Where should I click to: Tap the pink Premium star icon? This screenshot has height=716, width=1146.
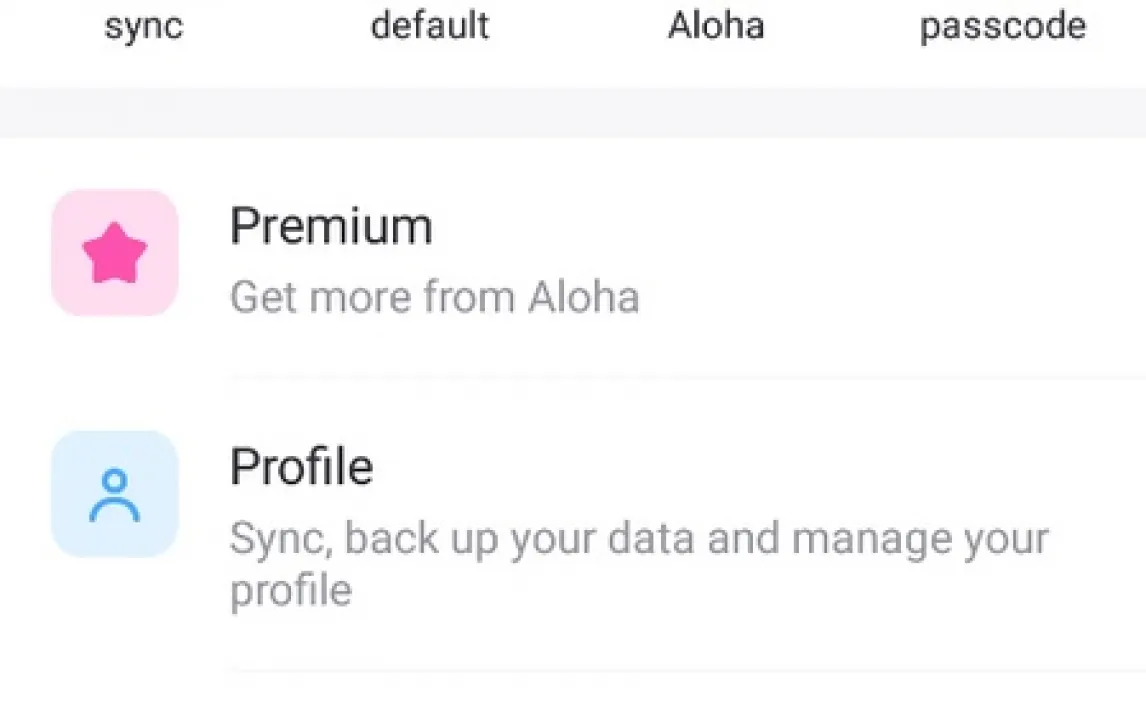click(114, 255)
